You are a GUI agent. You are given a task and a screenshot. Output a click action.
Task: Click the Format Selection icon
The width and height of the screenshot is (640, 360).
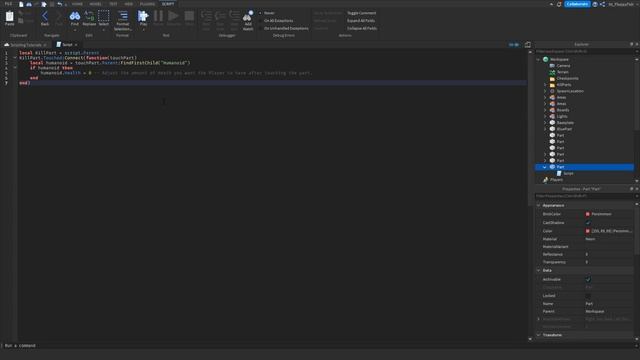[122, 16]
